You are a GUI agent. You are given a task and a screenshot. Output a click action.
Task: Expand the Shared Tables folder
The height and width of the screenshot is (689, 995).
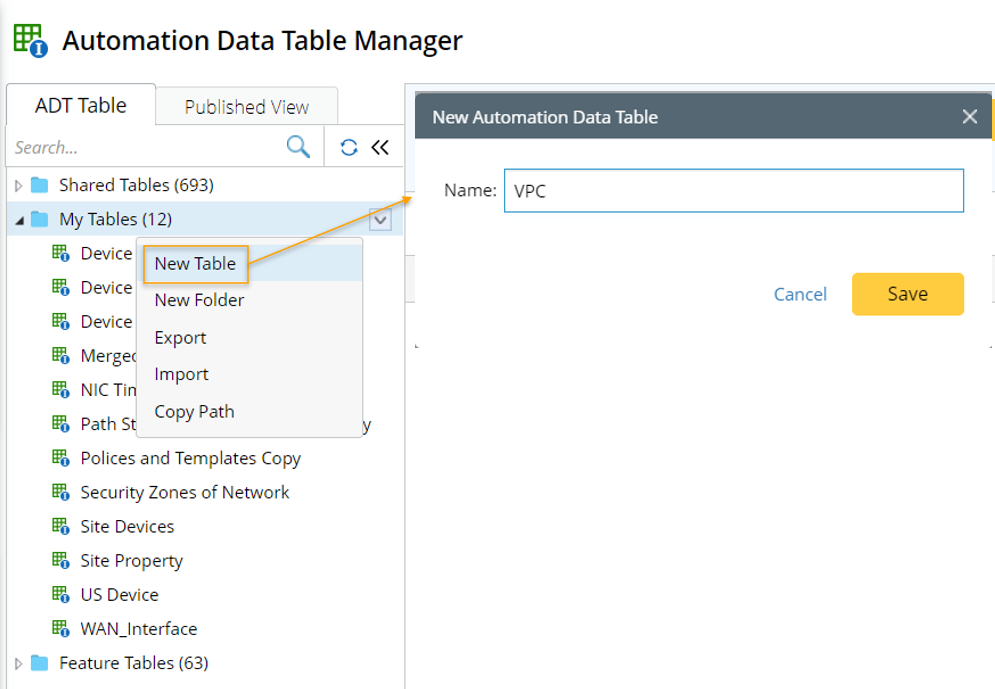18,186
